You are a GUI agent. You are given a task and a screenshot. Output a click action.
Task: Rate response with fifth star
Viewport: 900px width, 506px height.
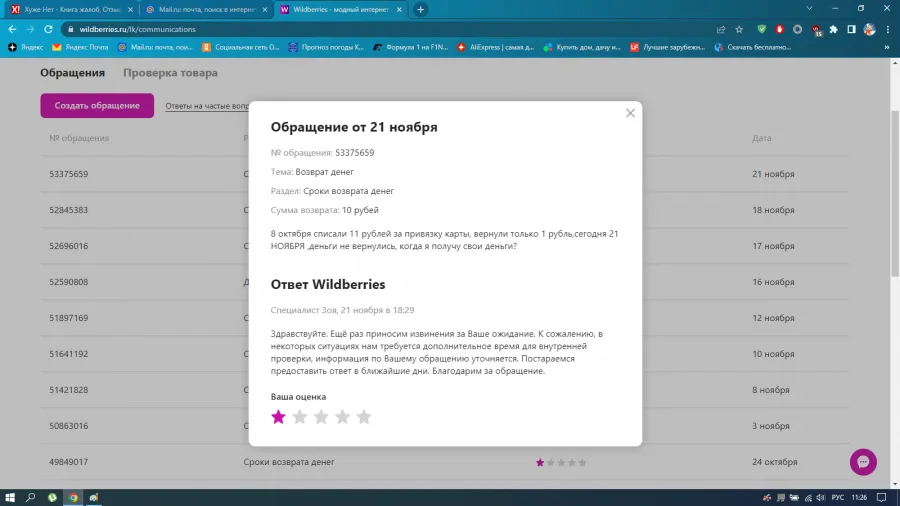point(364,417)
